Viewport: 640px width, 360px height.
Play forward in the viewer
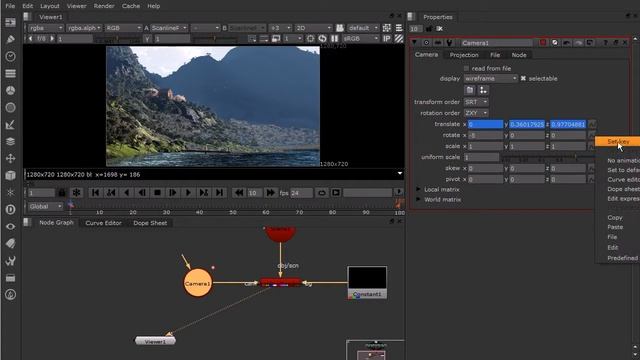click(x=188, y=193)
